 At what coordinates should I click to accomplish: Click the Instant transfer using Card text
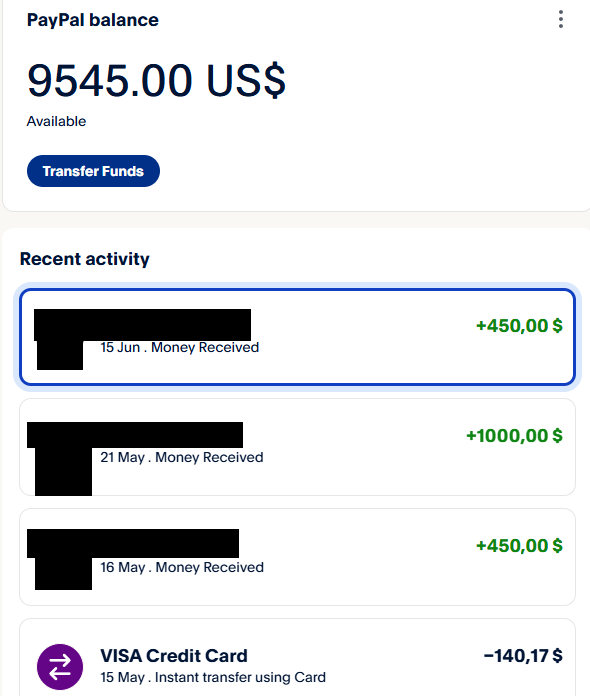coord(240,677)
